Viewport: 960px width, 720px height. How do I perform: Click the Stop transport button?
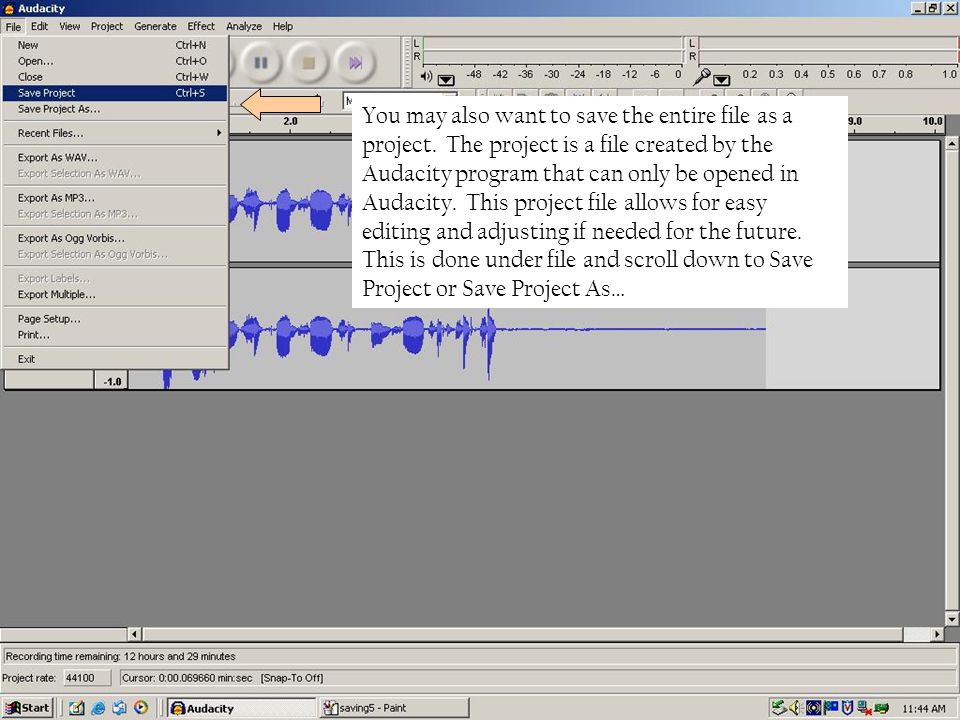(x=309, y=62)
